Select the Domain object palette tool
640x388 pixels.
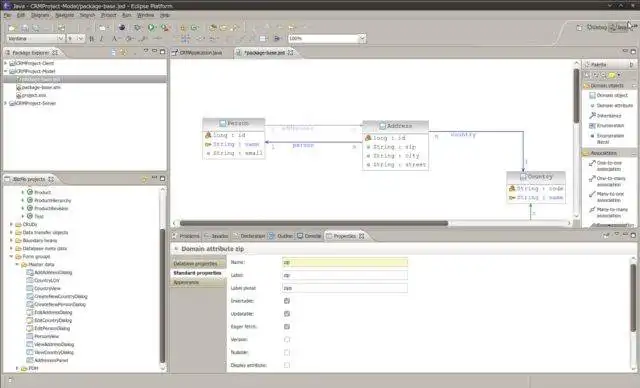click(608, 95)
